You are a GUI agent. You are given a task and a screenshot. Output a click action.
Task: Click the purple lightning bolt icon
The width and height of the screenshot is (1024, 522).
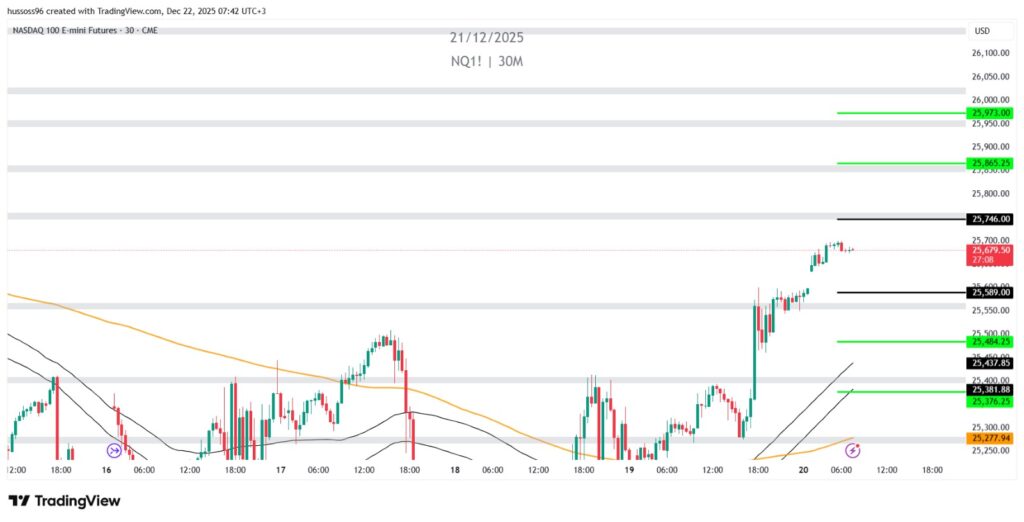tap(853, 451)
